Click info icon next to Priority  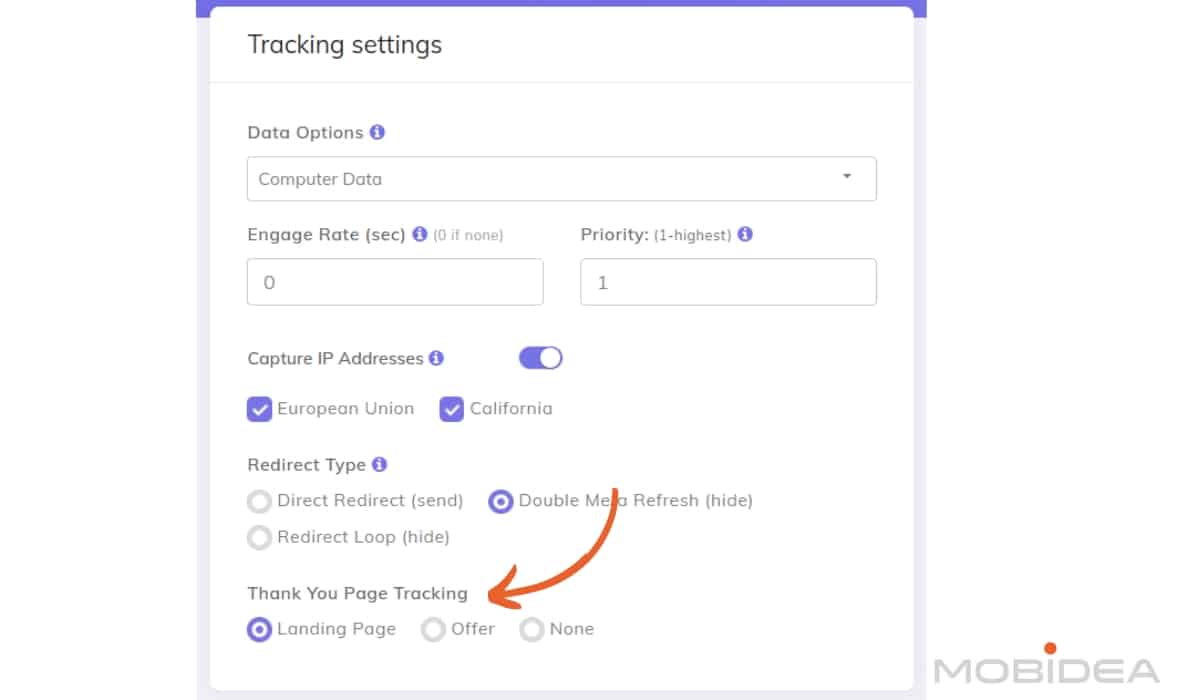(x=745, y=234)
